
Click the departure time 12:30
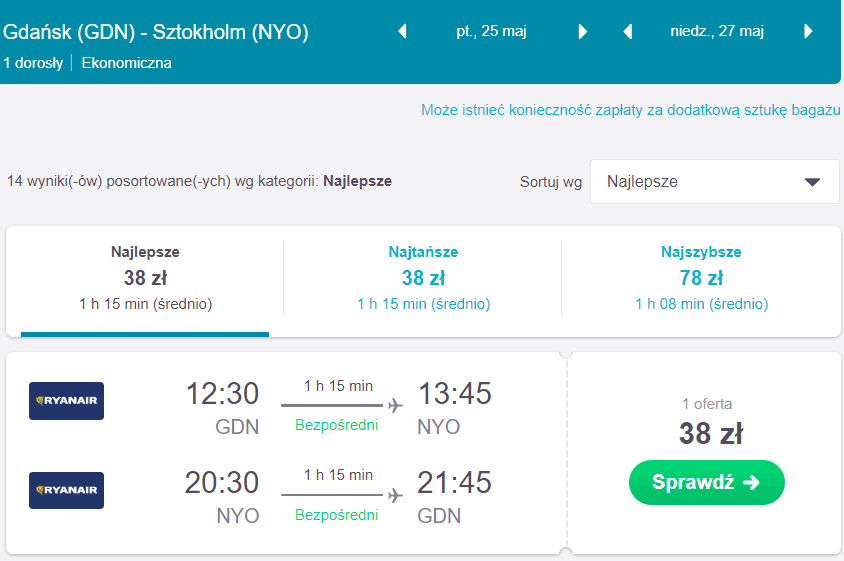click(222, 393)
